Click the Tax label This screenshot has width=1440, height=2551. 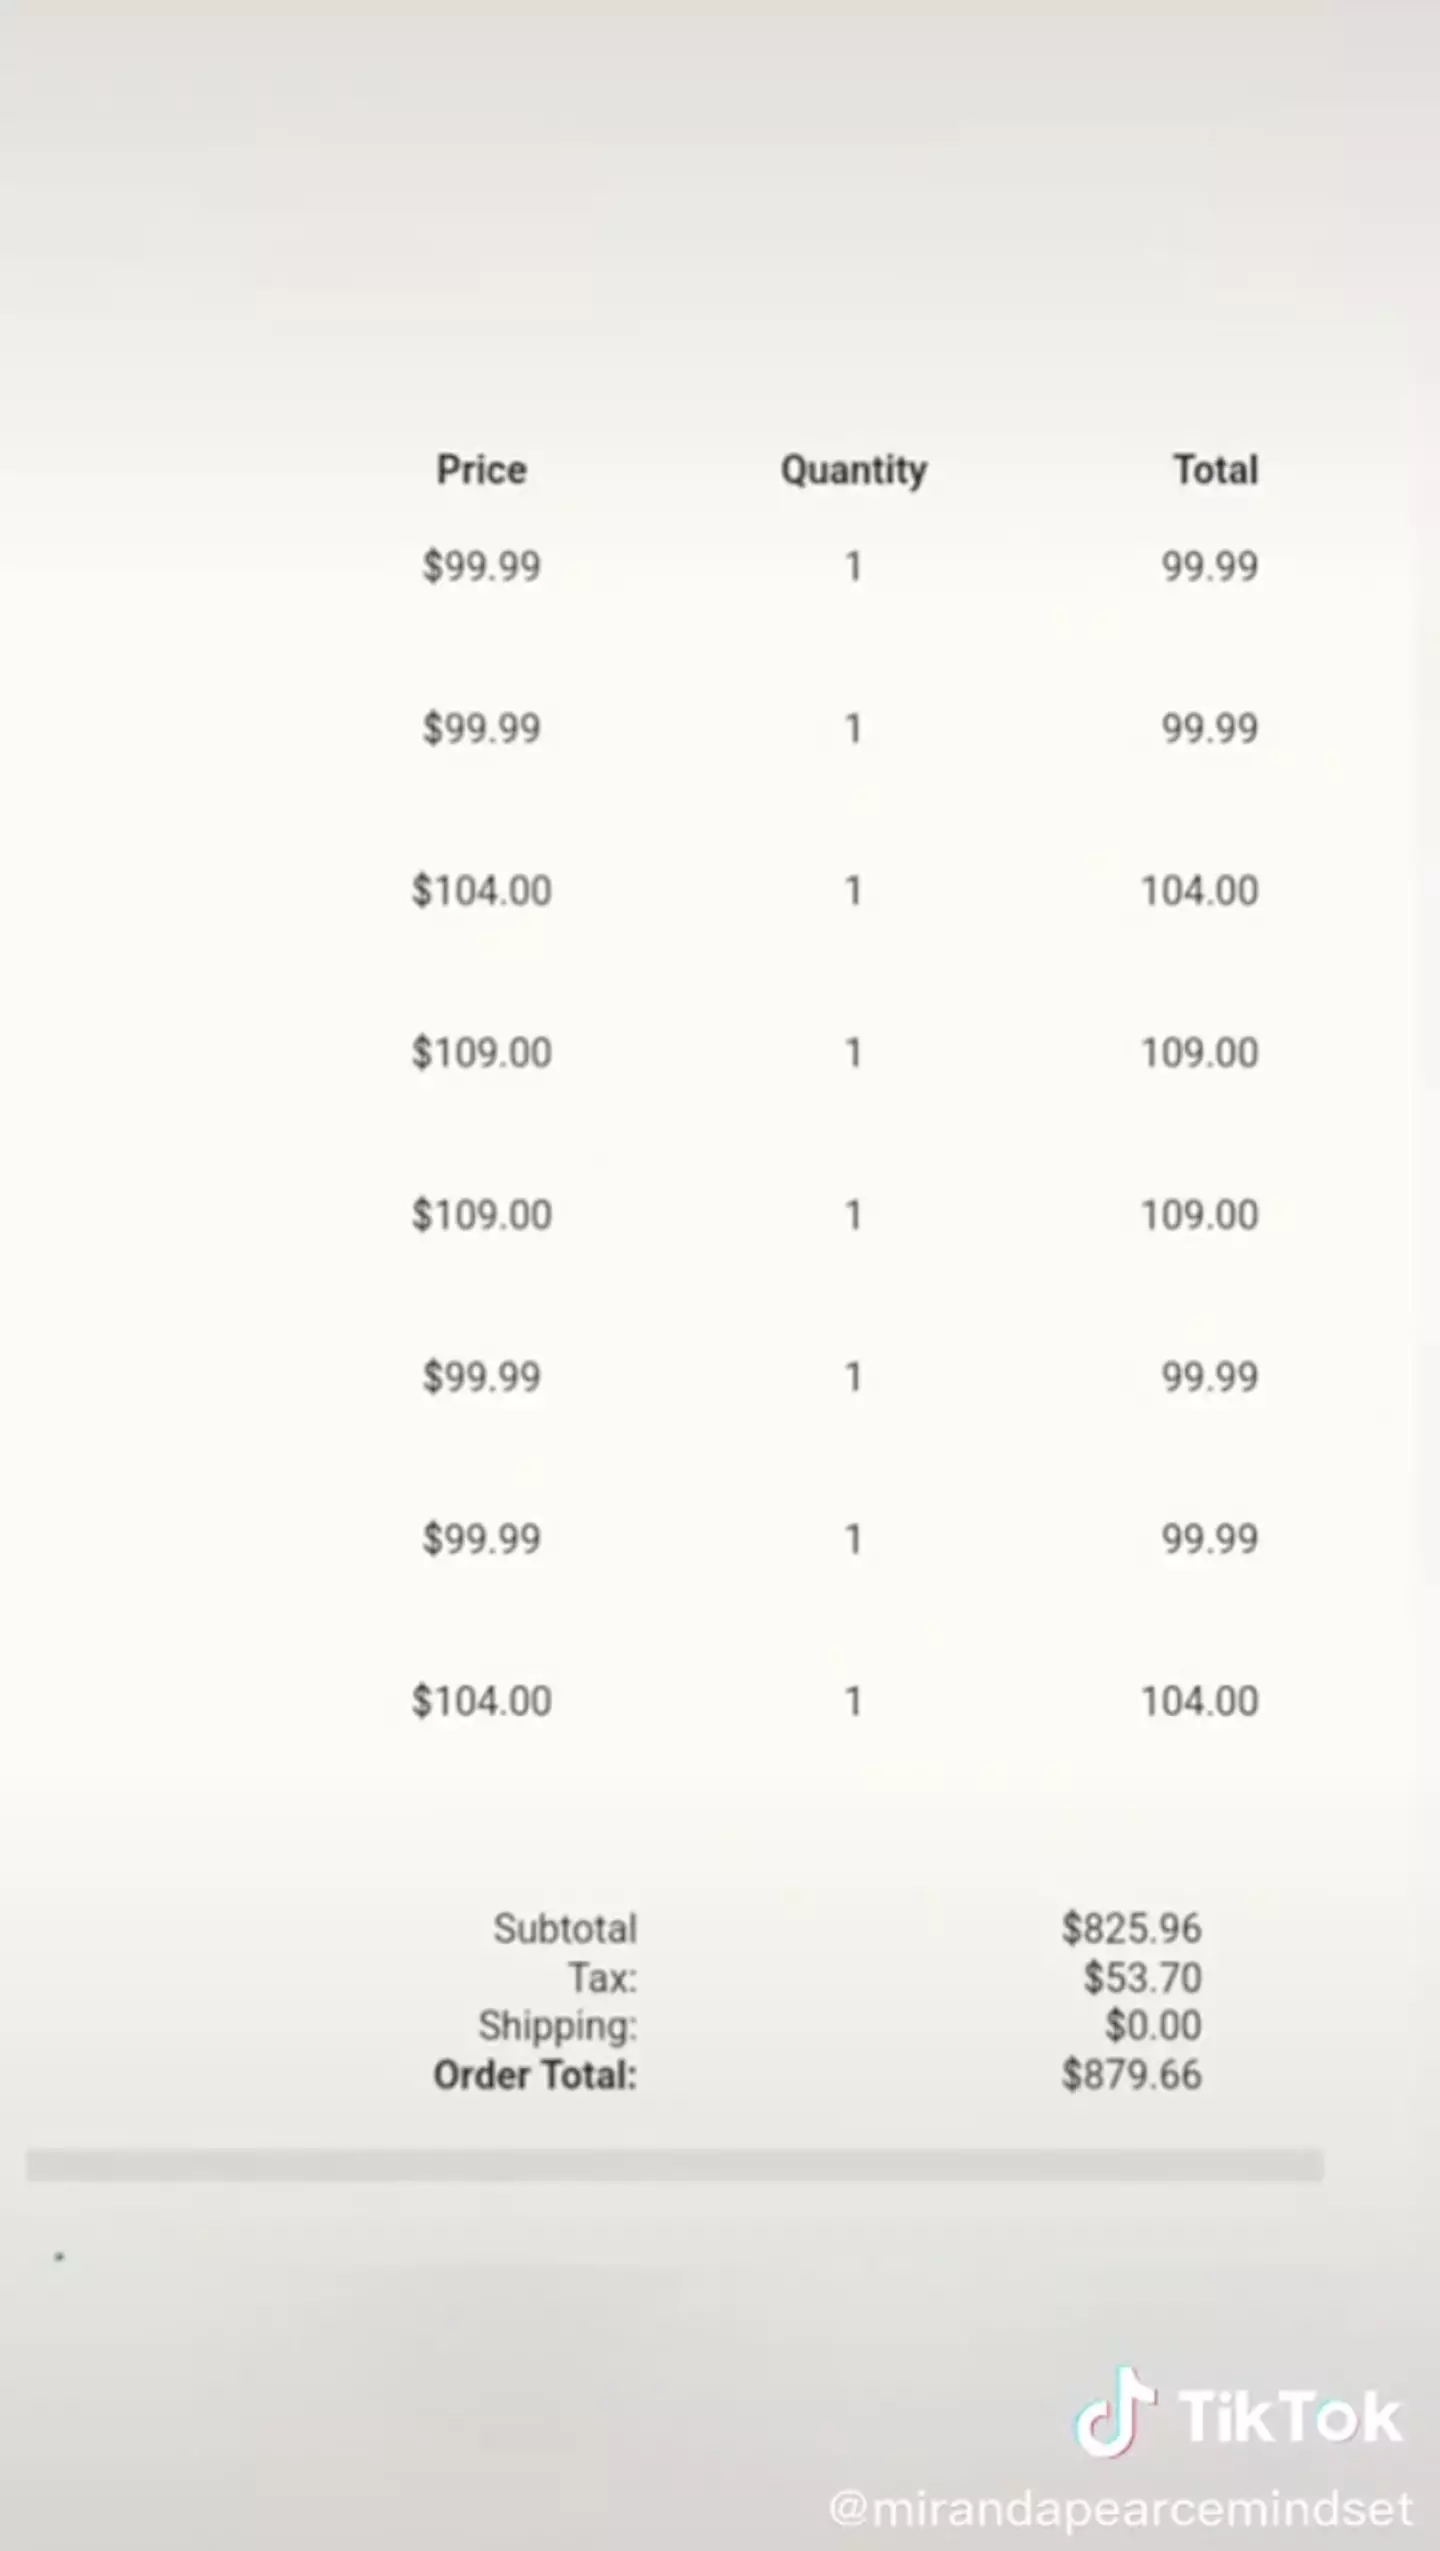pos(602,1977)
